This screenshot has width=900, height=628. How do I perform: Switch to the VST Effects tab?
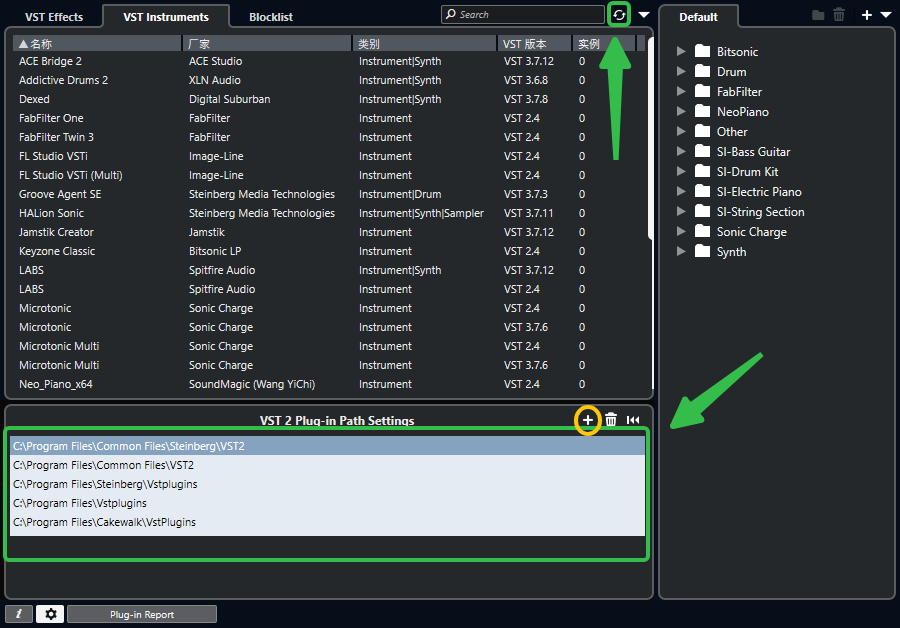[x=54, y=17]
